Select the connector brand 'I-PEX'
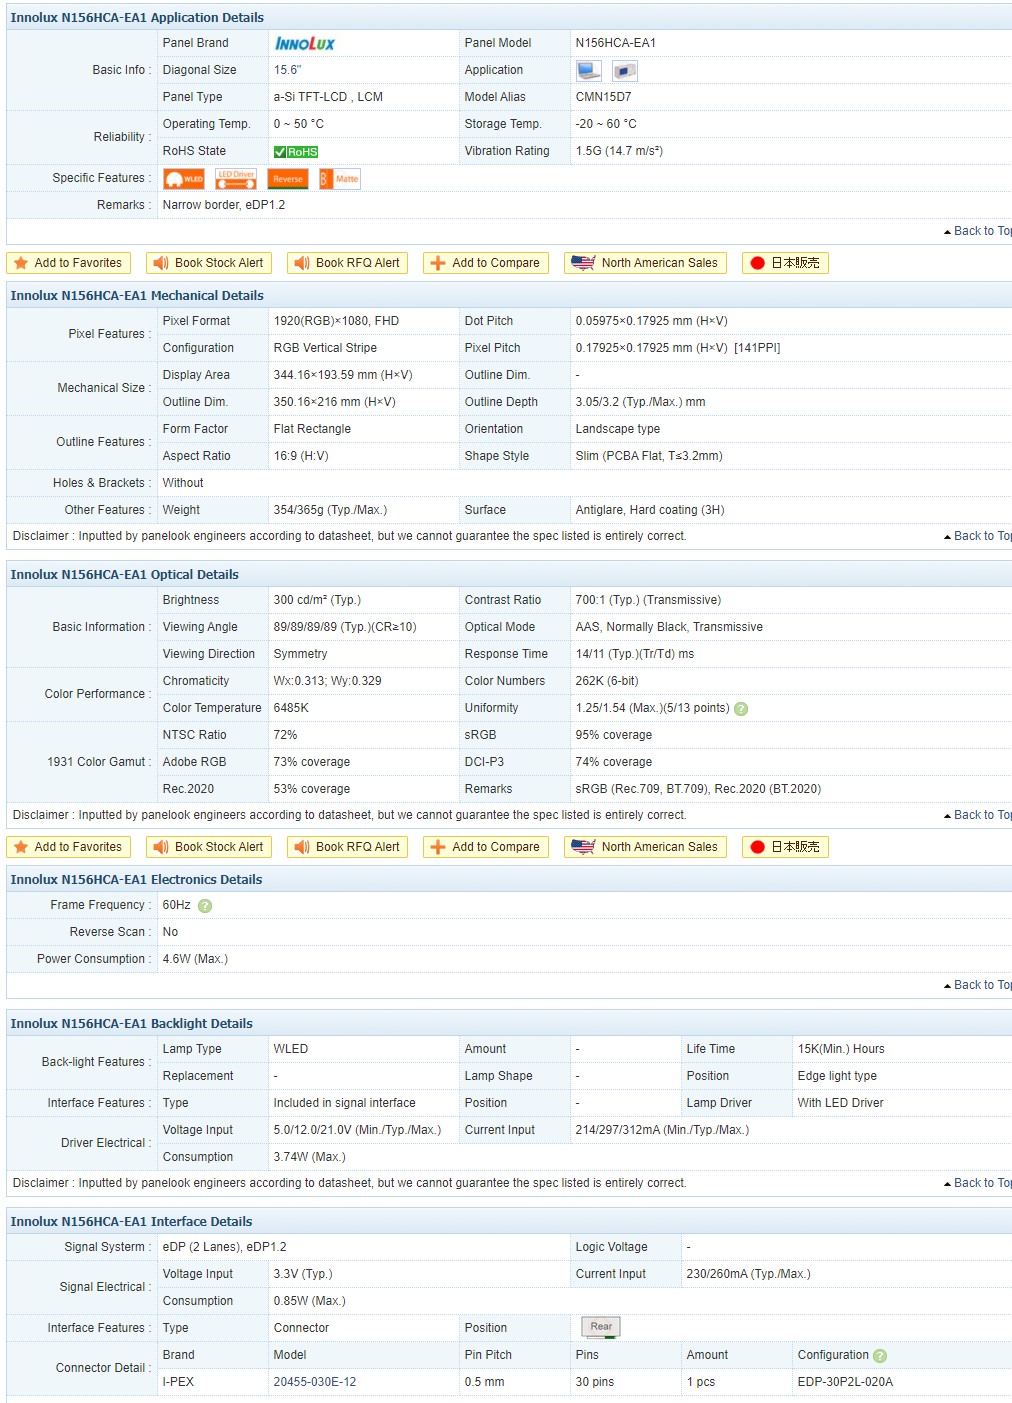 [x=178, y=1382]
